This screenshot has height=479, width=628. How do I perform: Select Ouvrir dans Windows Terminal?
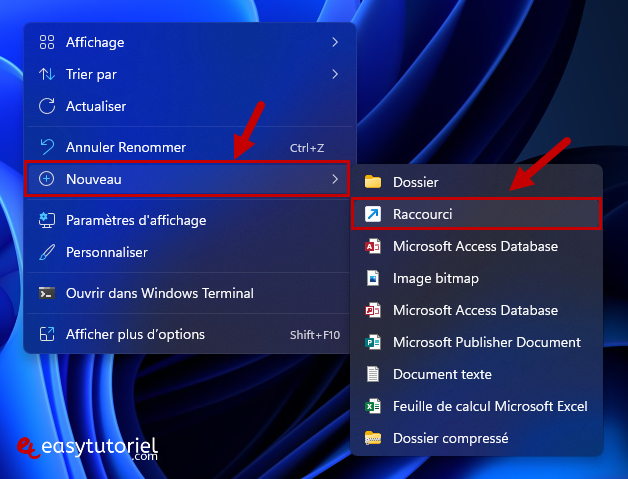[x=190, y=293]
